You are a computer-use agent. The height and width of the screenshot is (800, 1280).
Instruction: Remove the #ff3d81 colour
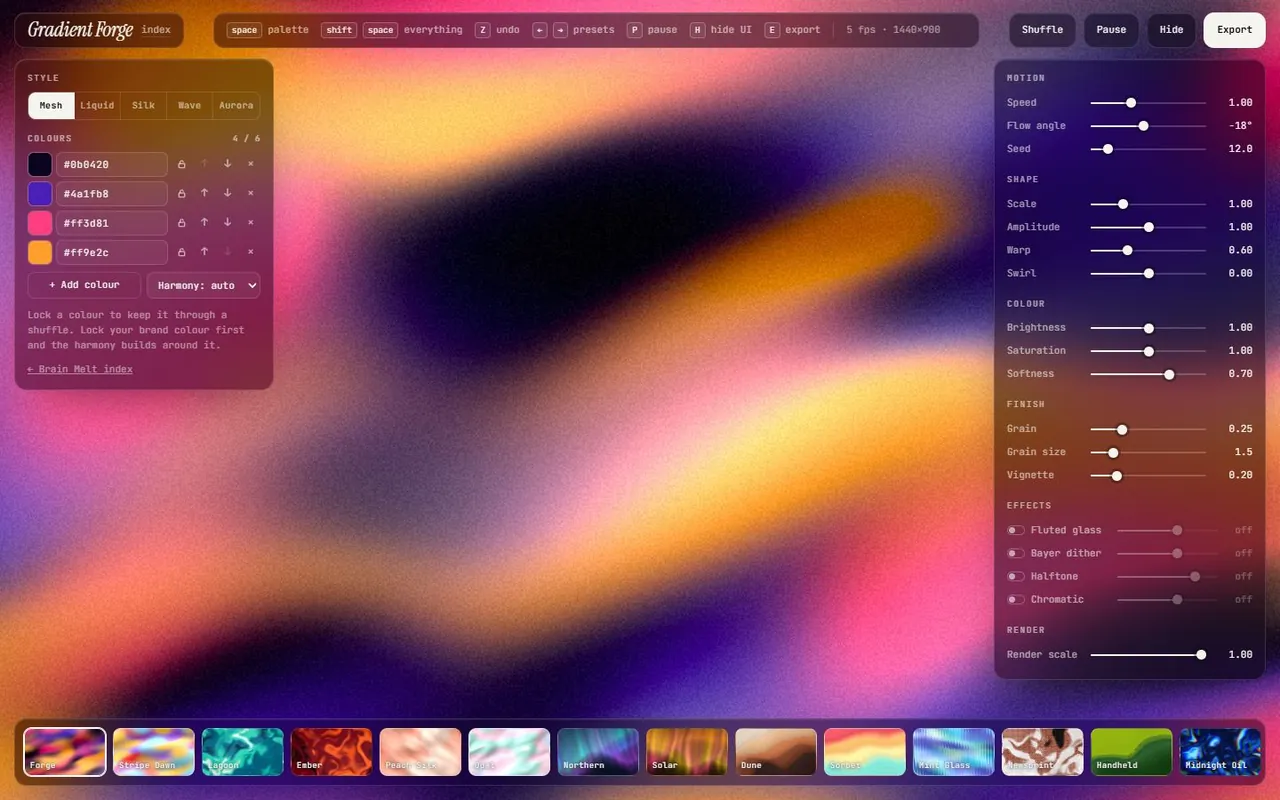click(x=250, y=222)
